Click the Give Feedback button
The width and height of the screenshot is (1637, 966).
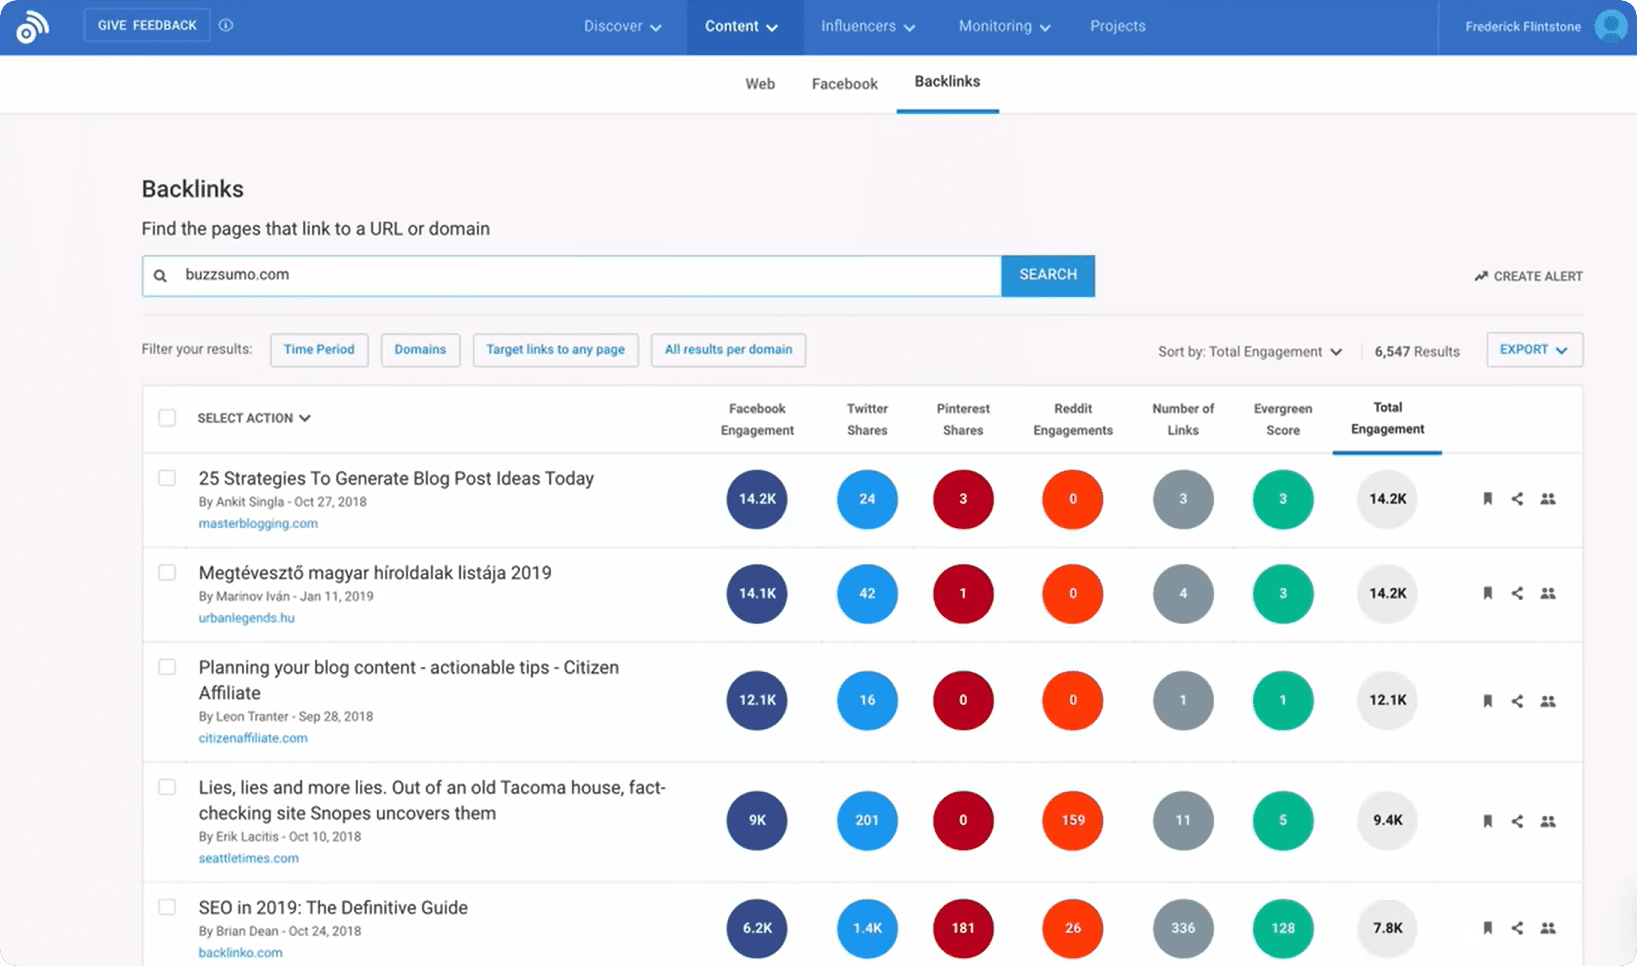(147, 26)
